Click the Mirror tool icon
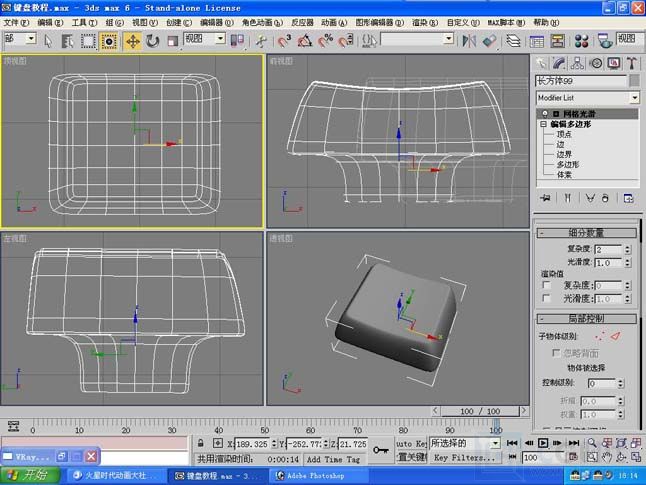Image resolution: width=646 pixels, height=485 pixels. 471,40
